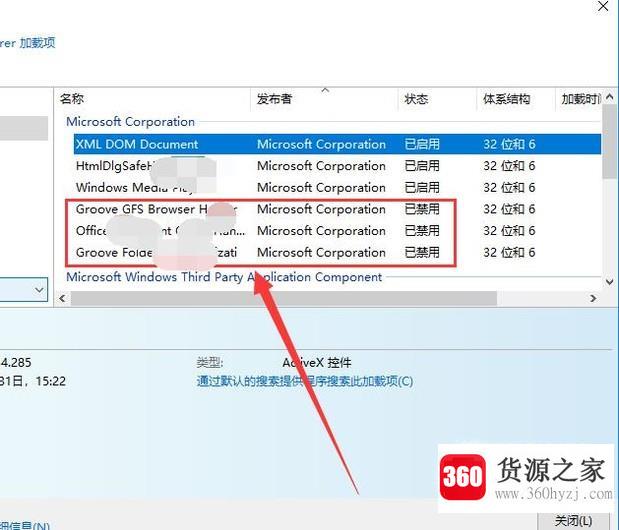The image size is (619, 530).
Task: Click the Microsoft Corporation group header
Action: pos(130,122)
